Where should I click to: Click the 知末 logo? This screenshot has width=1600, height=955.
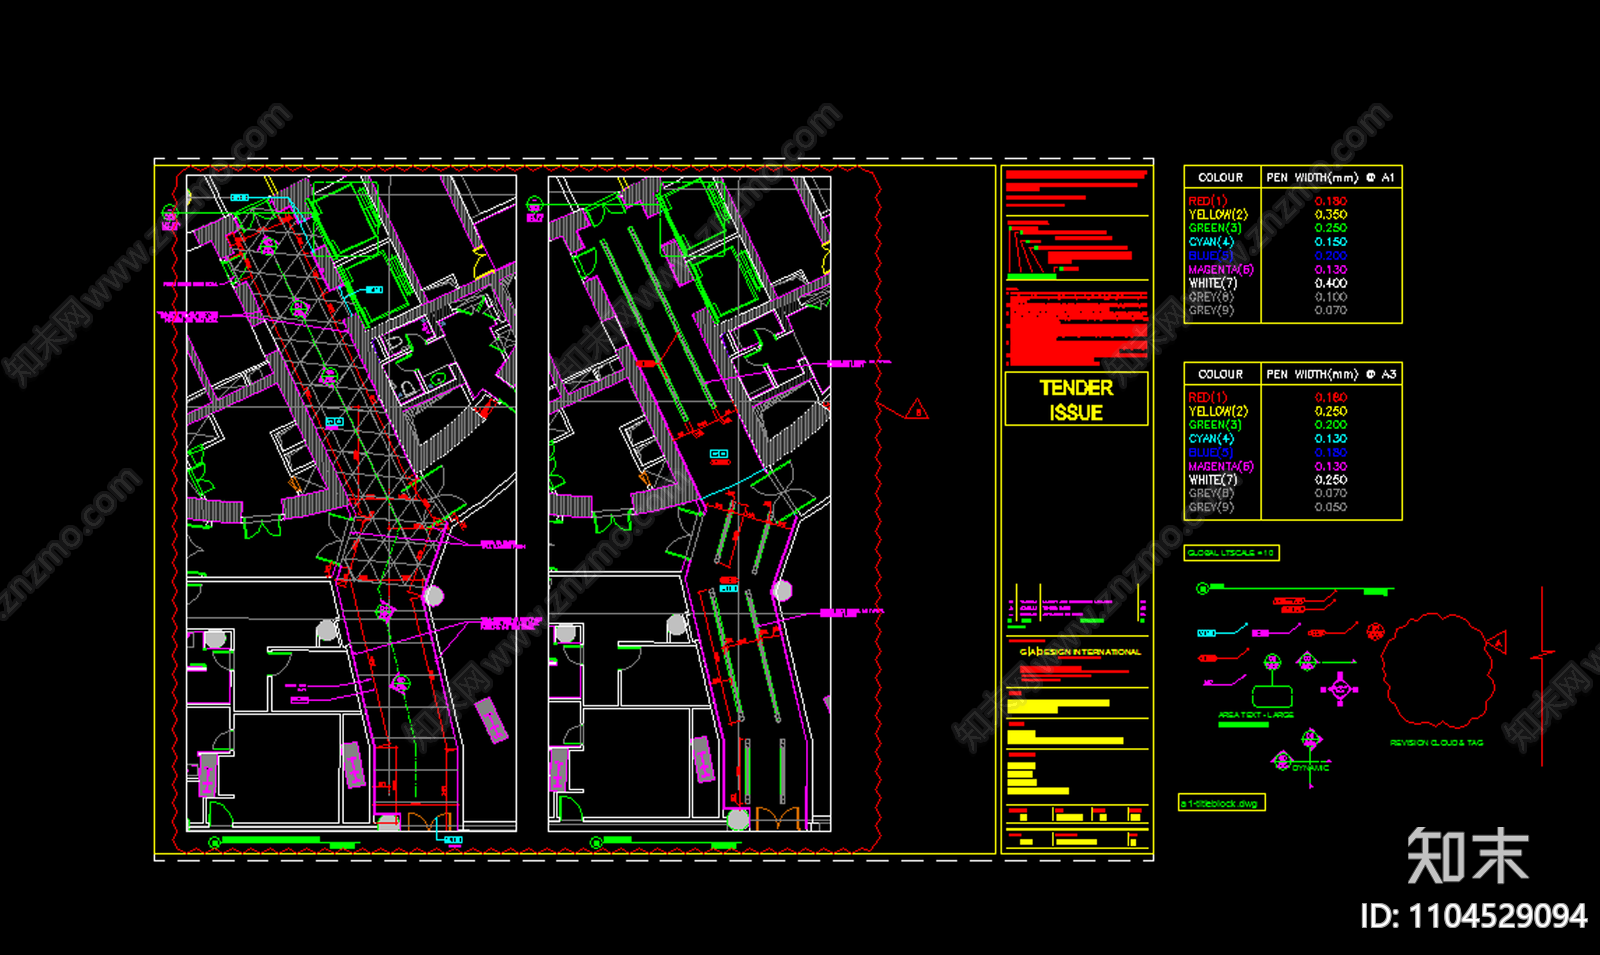(1468, 856)
